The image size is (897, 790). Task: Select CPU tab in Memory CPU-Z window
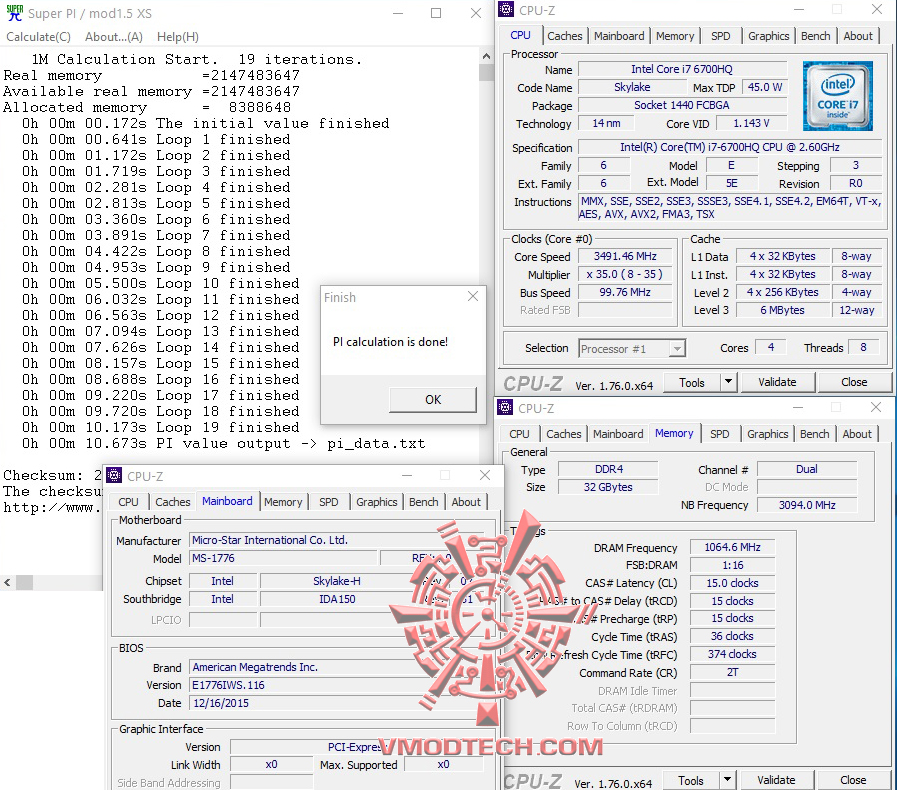point(519,434)
